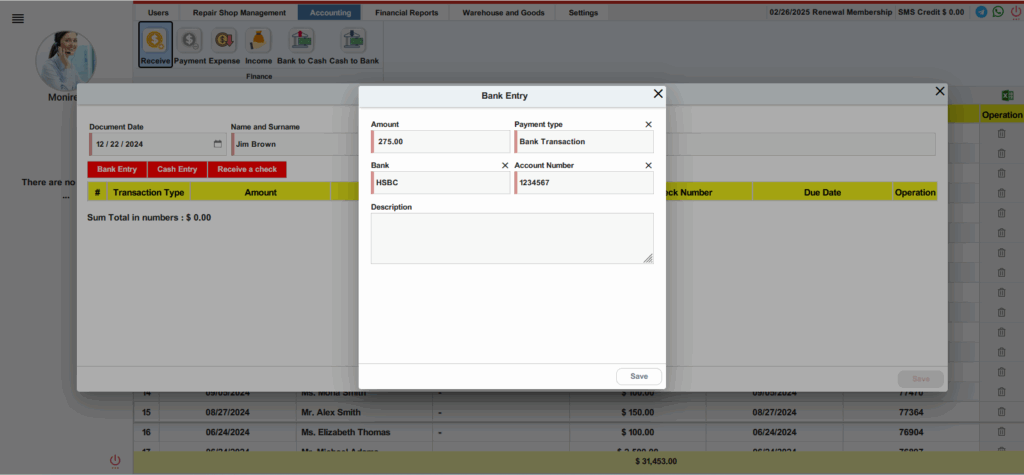This screenshot has height=475, width=1024.
Task: Click Sum Total in numbers text
Action: [x=149, y=218]
